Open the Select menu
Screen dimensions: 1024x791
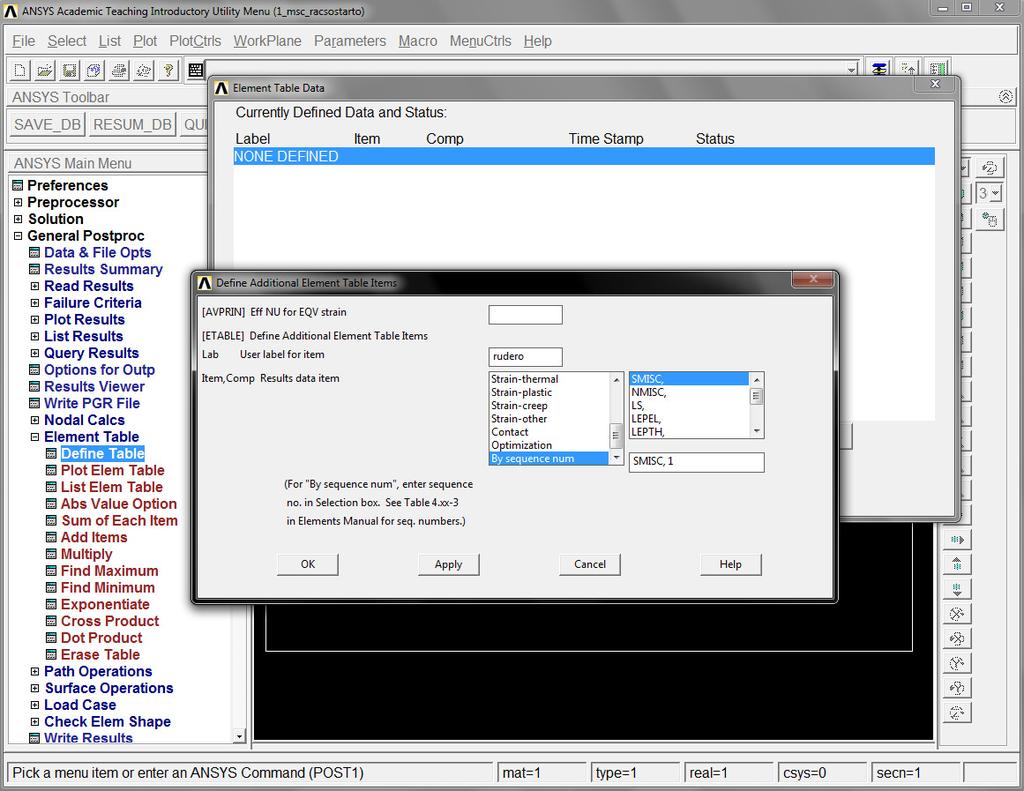(67, 41)
